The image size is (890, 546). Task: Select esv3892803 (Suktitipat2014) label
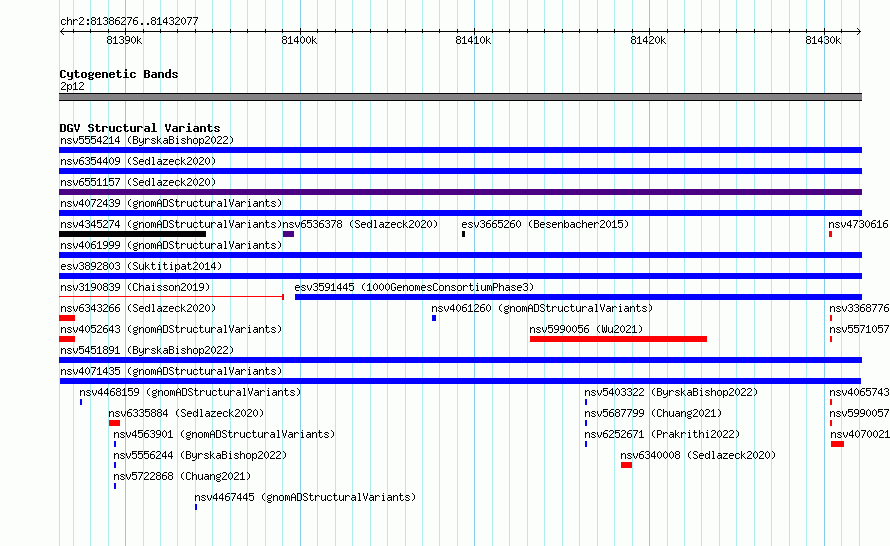coord(141,266)
